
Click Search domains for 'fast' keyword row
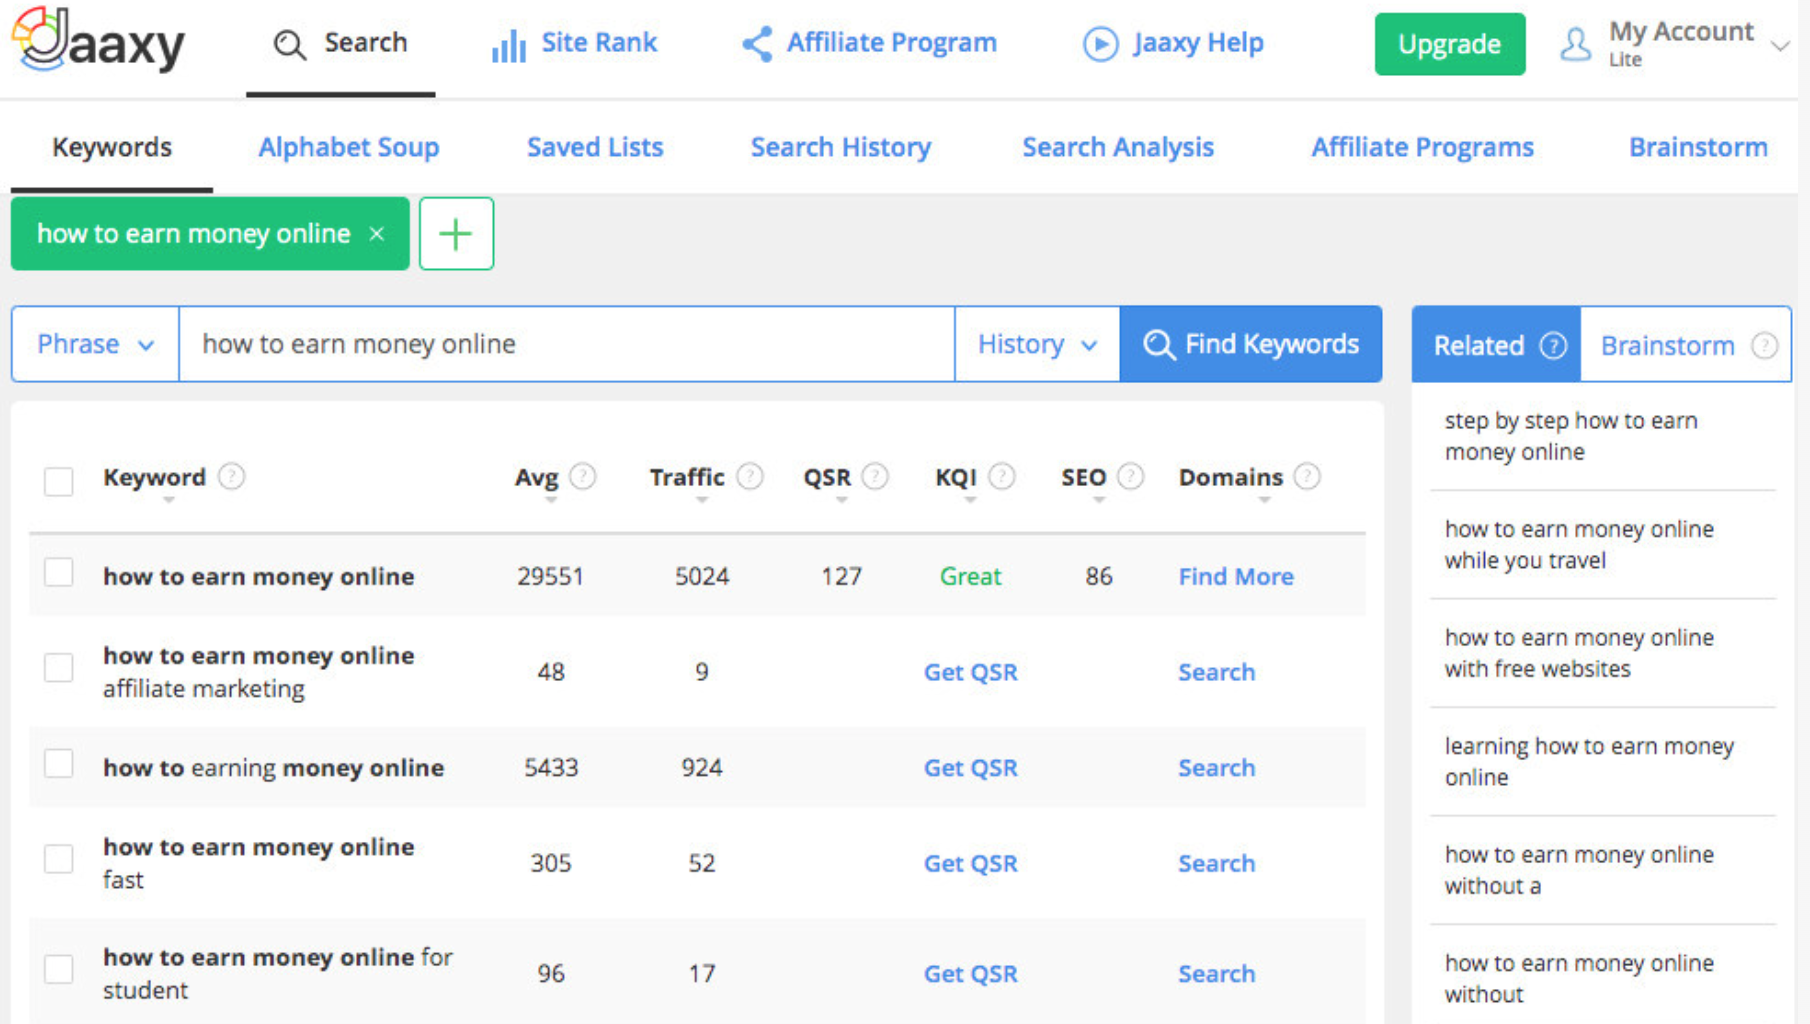(1216, 864)
